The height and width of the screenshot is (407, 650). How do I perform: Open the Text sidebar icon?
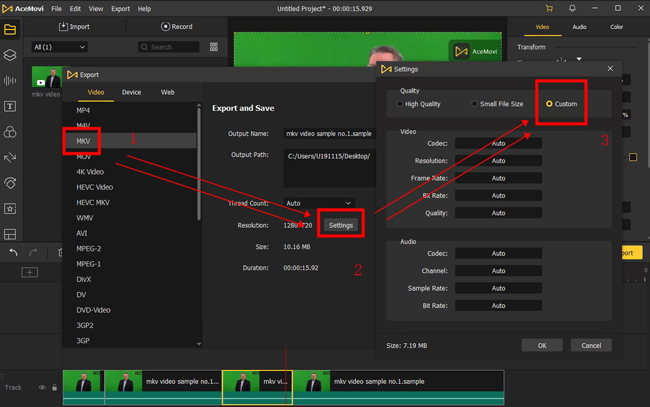(x=10, y=107)
